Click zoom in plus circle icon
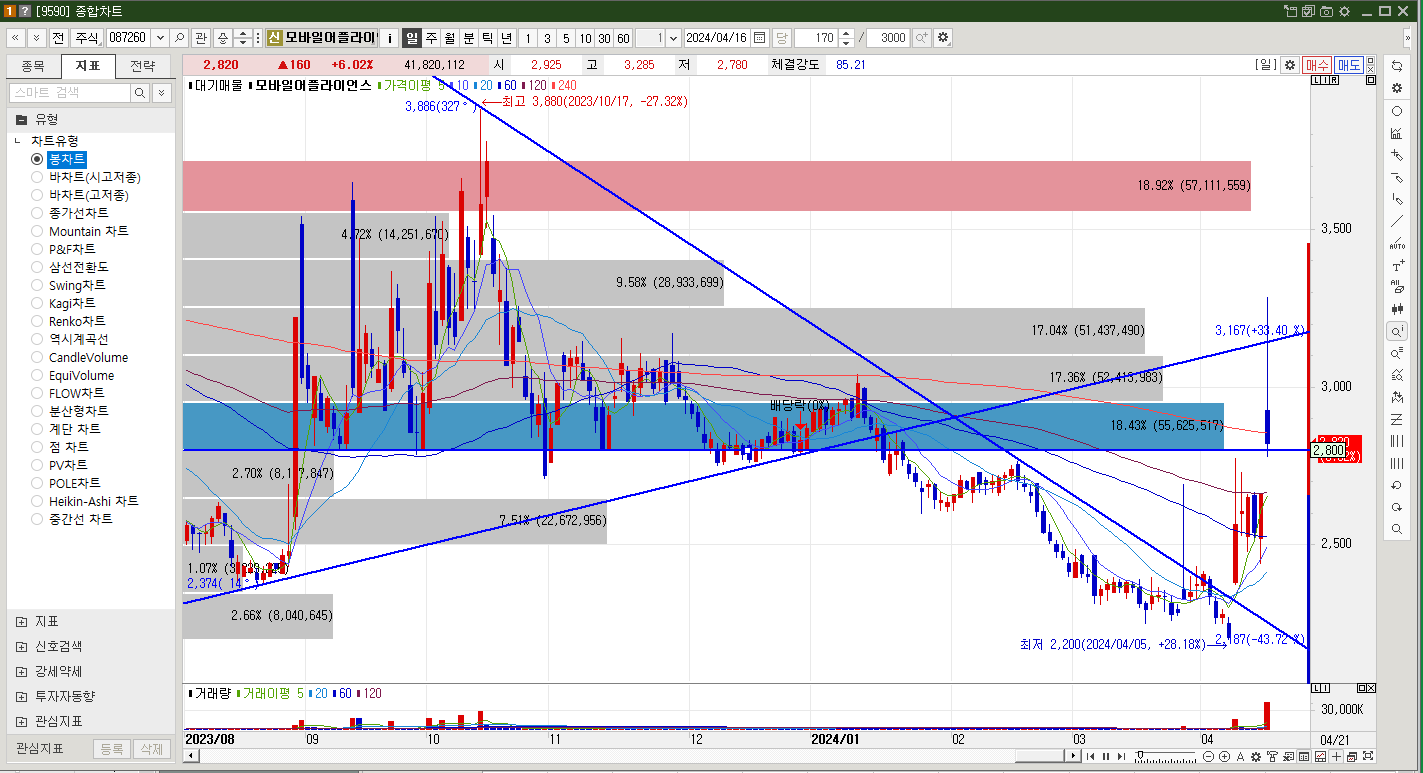Image resolution: width=1423 pixels, height=773 pixels. [1224, 756]
